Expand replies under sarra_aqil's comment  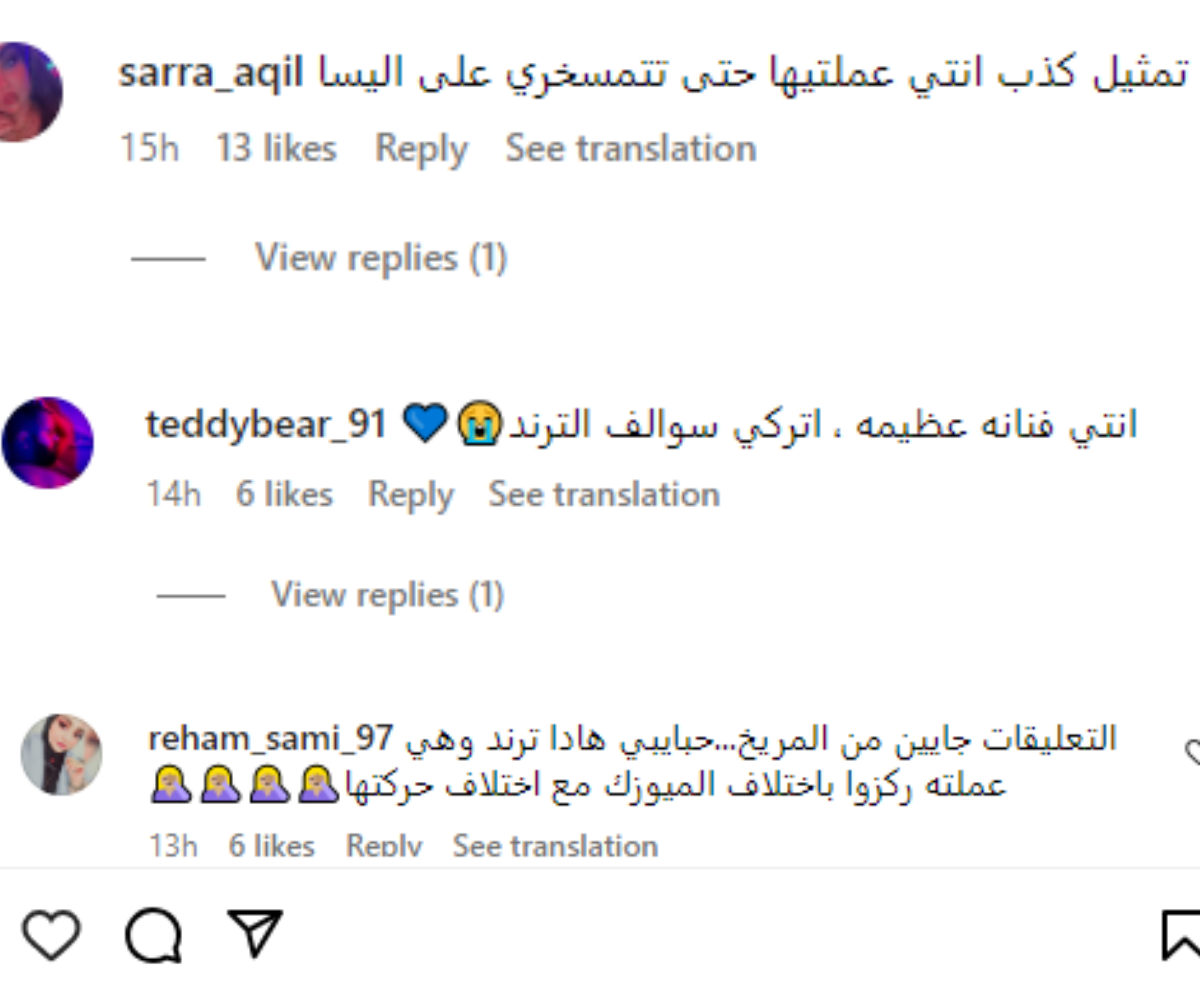[381, 258]
